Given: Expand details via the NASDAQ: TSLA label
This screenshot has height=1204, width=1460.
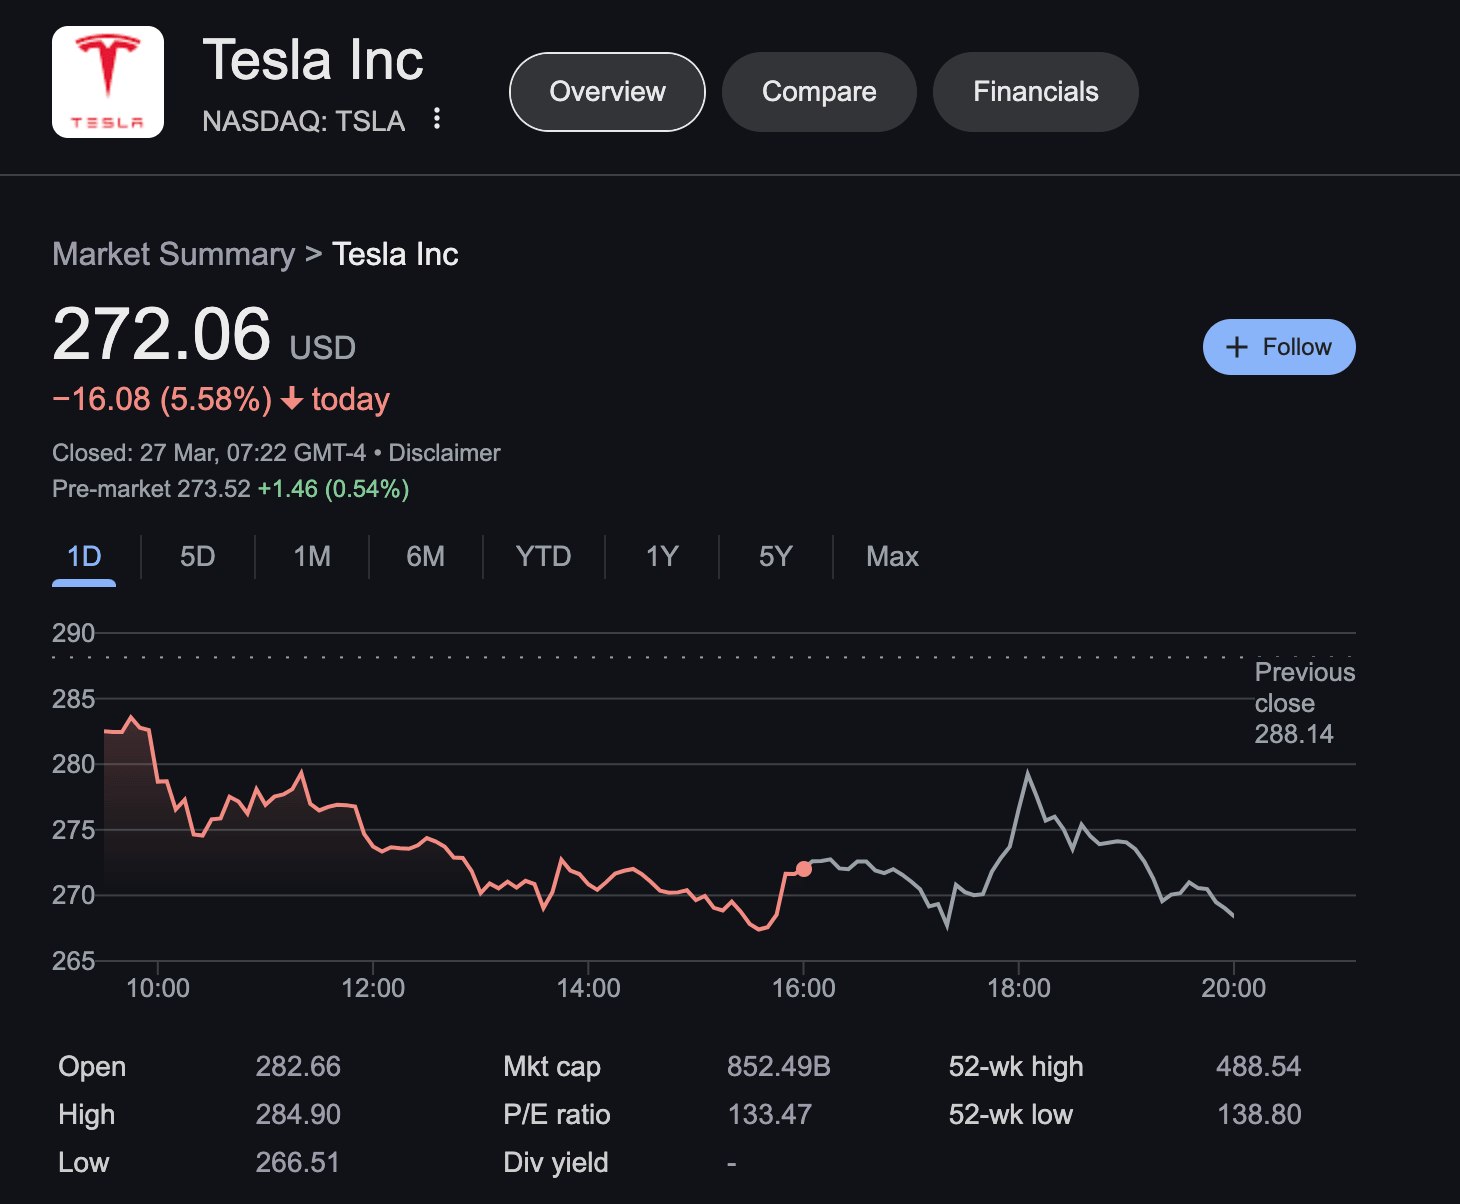Looking at the screenshot, I should [303, 120].
